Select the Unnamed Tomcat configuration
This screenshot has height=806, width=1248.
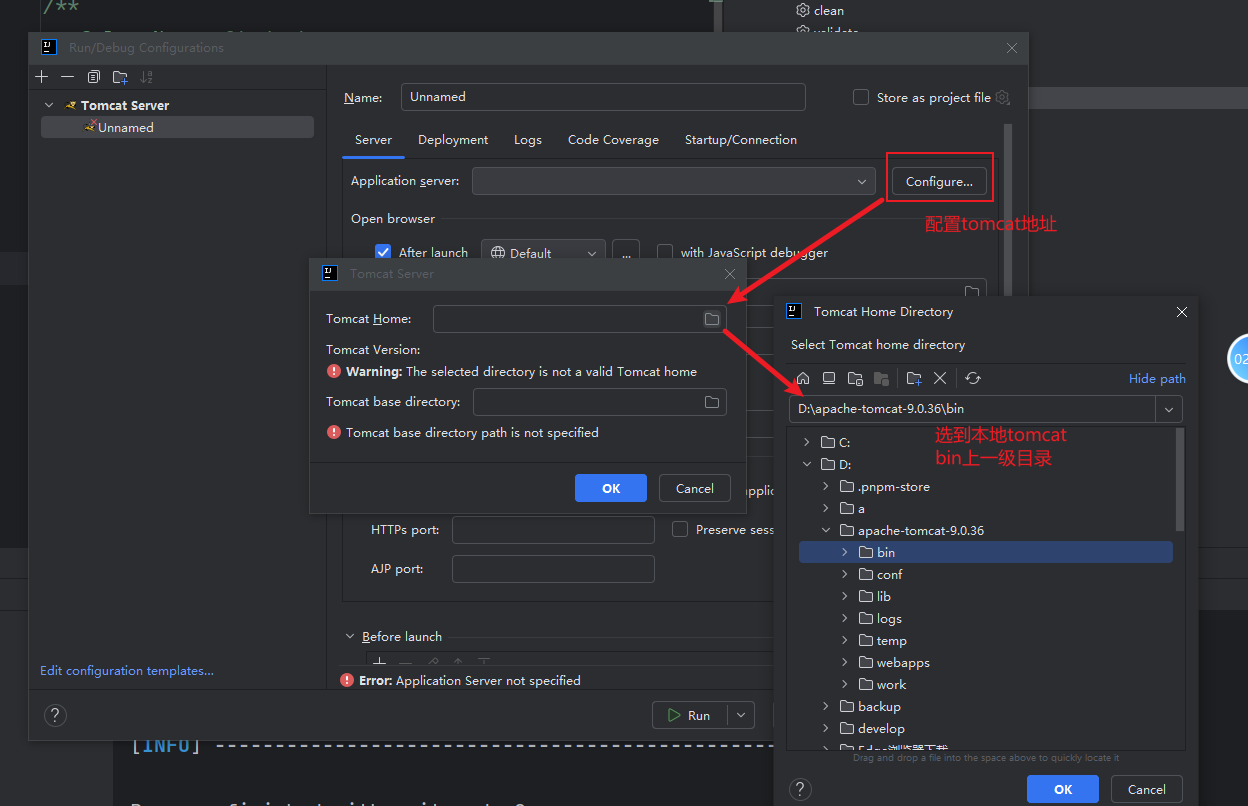tap(177, 127)
